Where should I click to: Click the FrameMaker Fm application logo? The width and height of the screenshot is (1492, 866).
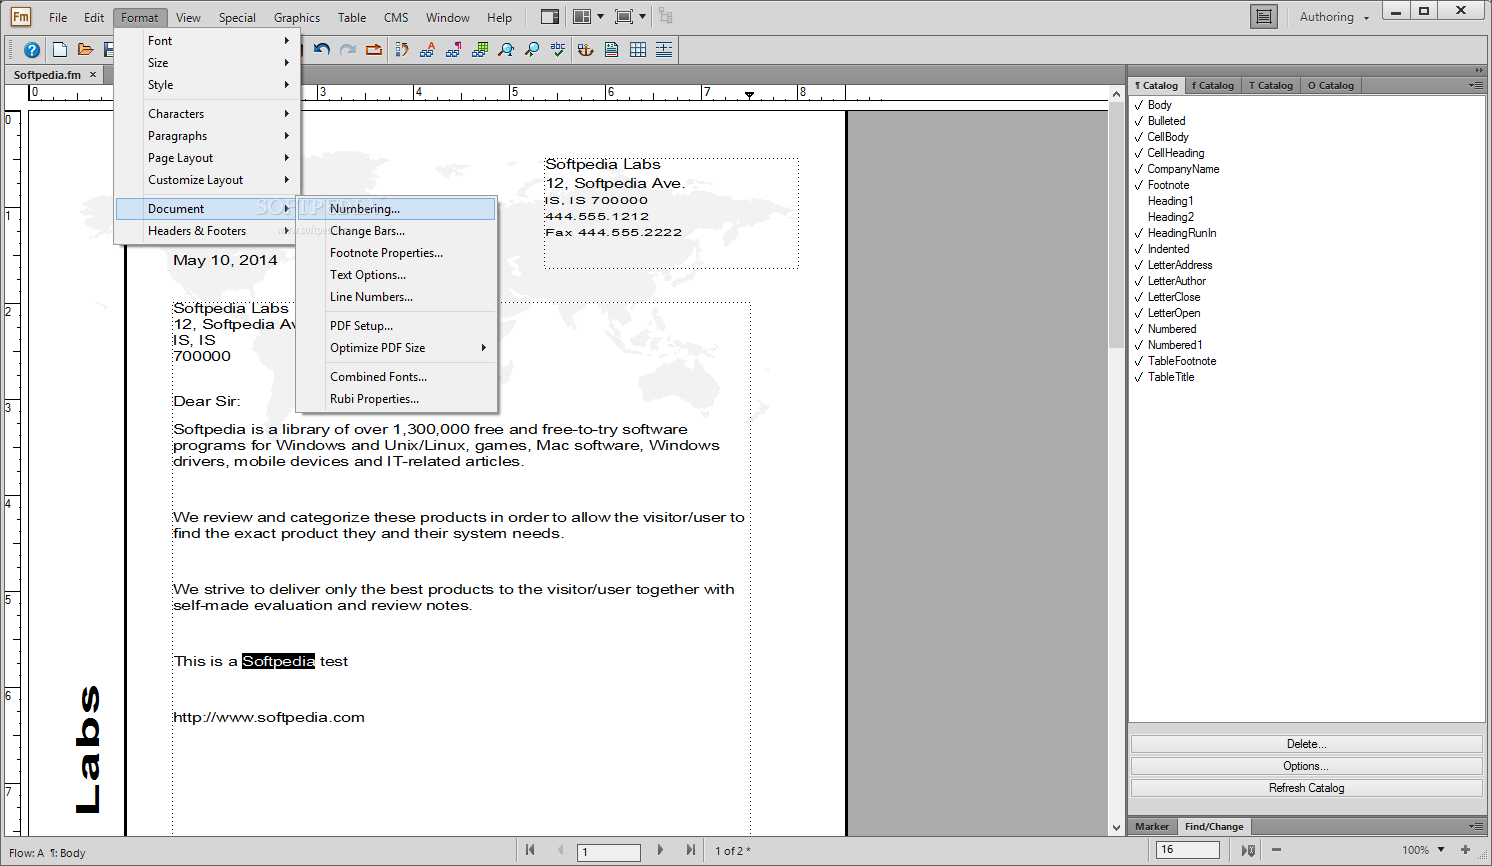21,17
